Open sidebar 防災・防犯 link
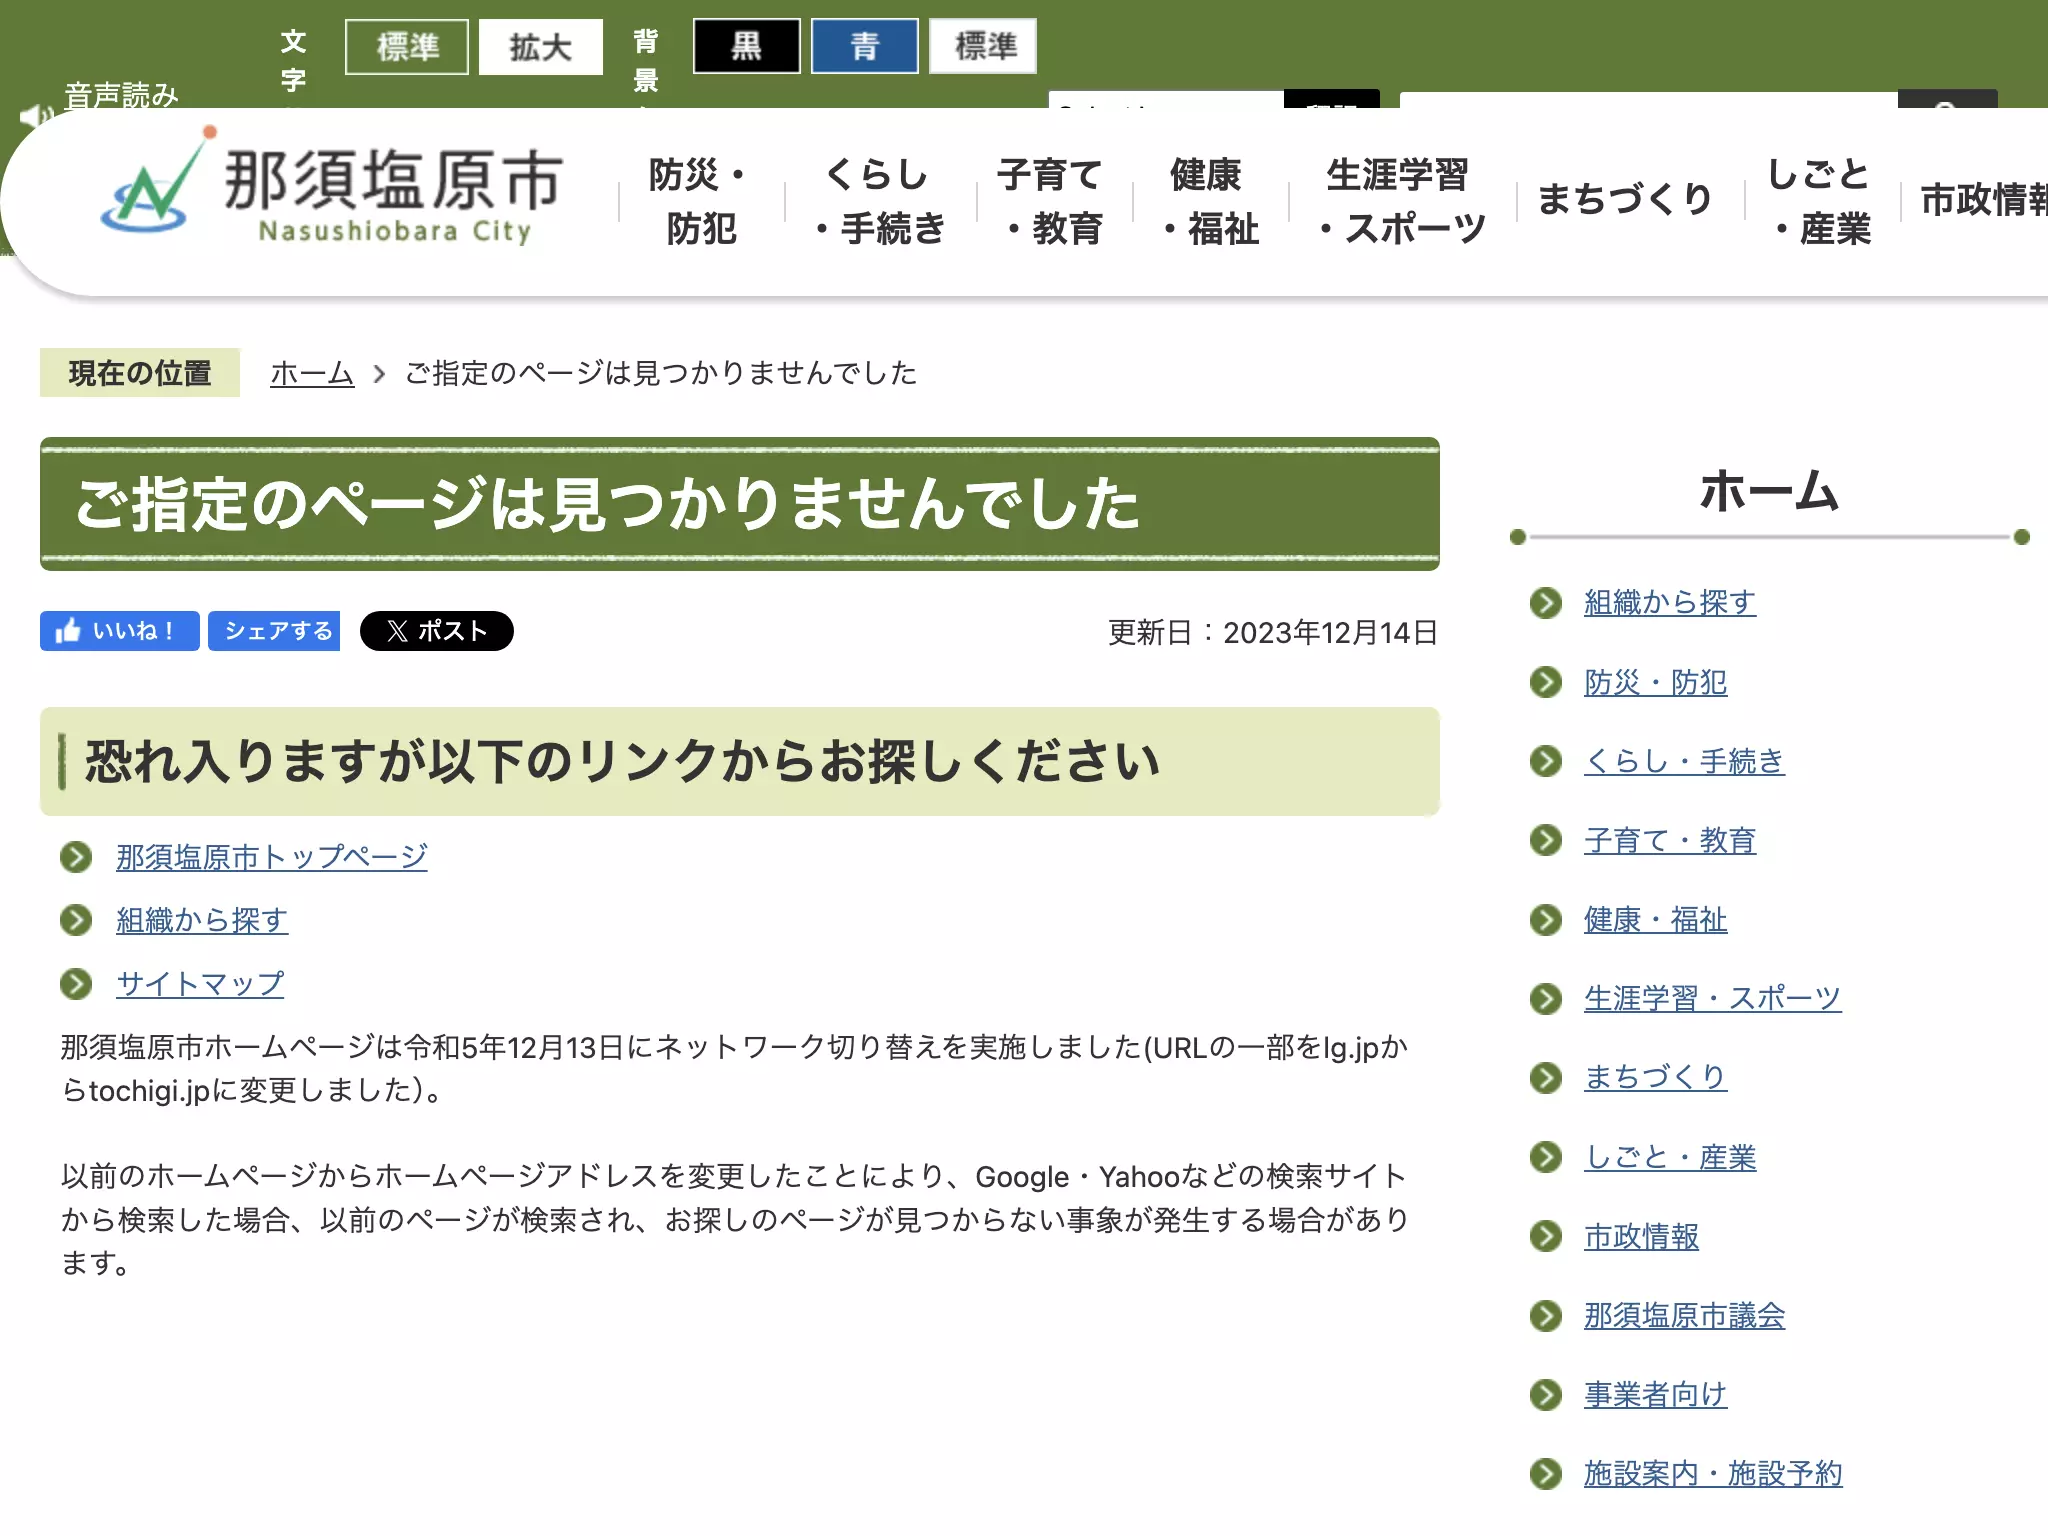Screen dimensions: 2048x1536 click(x=1655, y=682)
